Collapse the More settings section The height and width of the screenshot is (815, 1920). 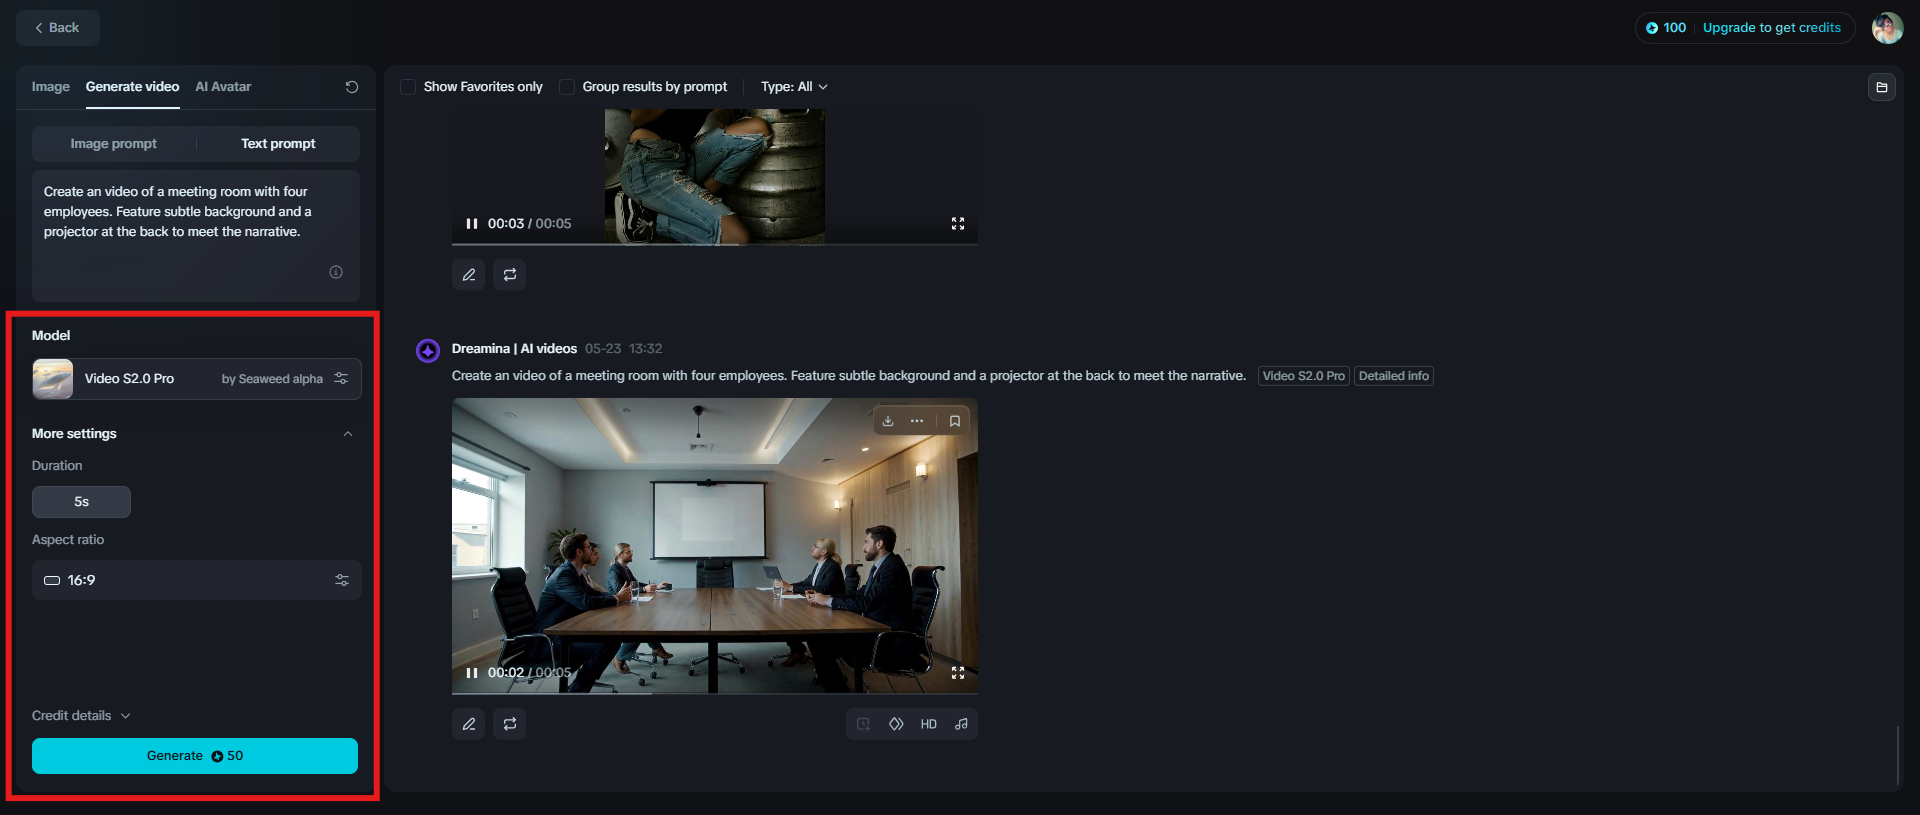348,434
